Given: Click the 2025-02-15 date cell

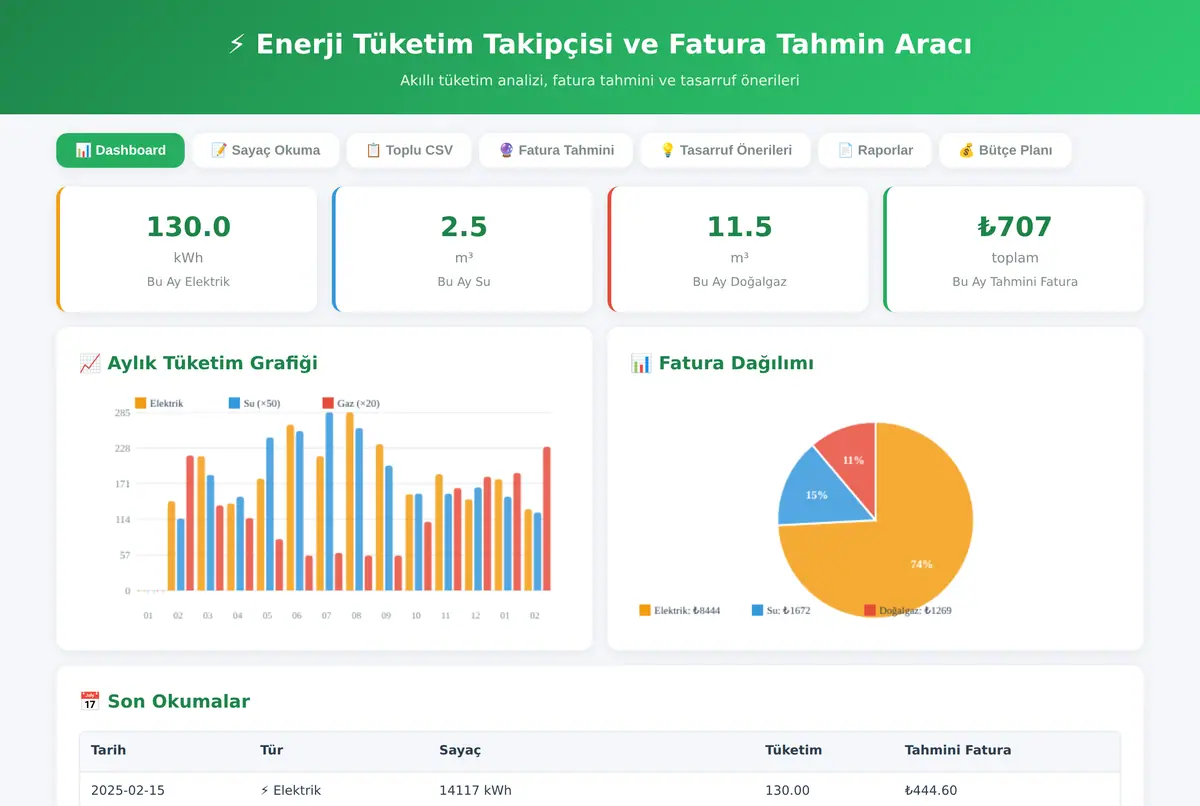Looking at the screenshot, I should 128,790.
